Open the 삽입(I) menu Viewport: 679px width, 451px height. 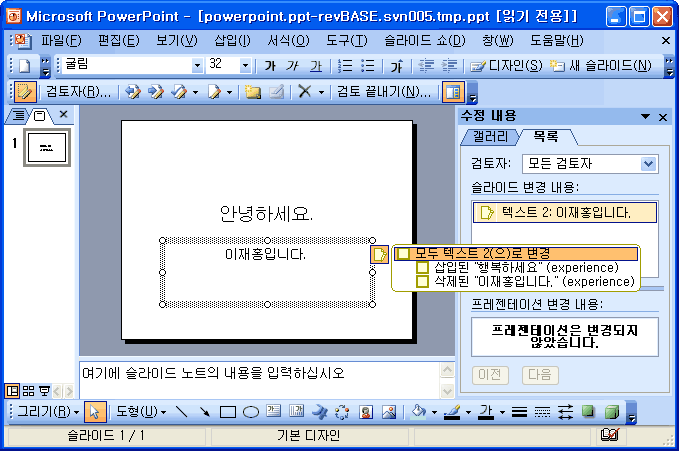click(x=232, y=40)
